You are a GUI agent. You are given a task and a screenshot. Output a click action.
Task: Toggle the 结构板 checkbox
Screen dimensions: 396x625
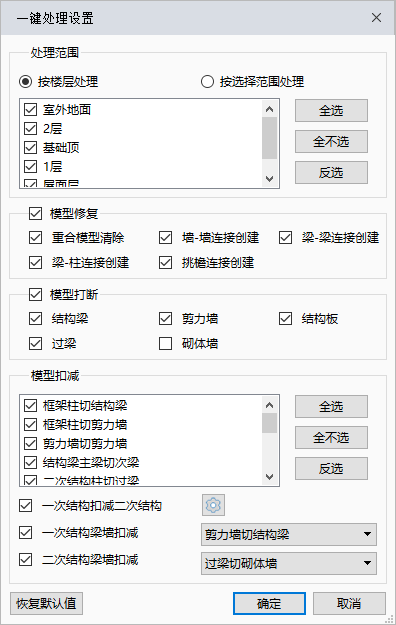[x=286, y=318]
